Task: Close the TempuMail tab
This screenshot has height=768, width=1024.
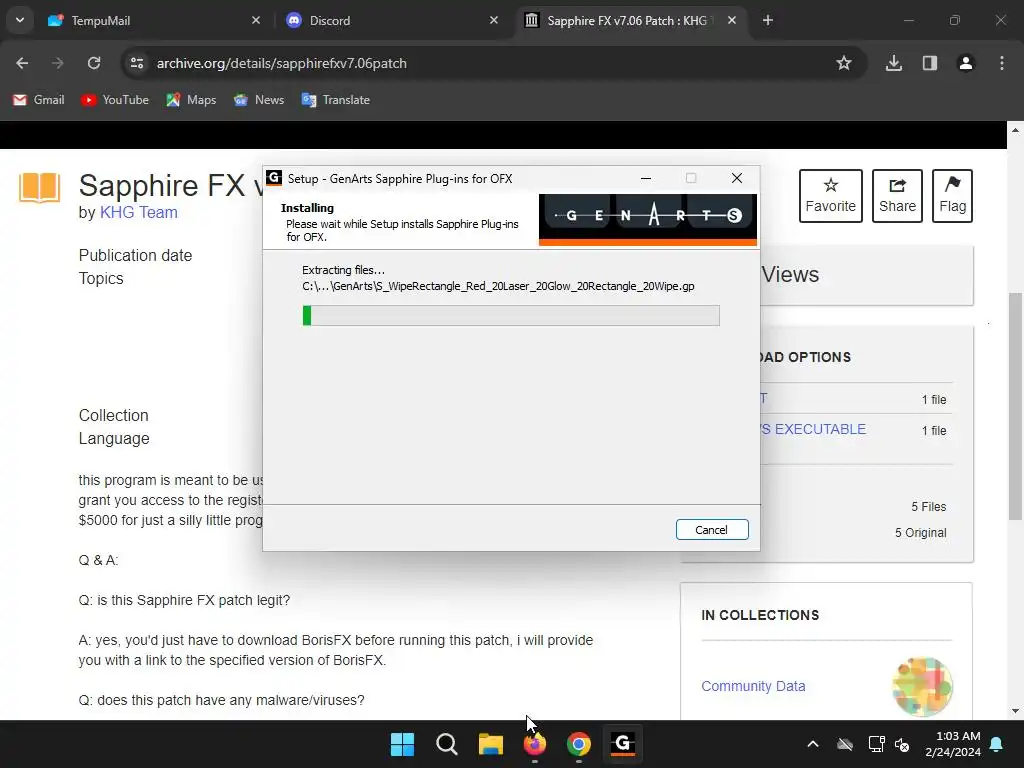Action: pyautogui.click(x=256, y=20)
